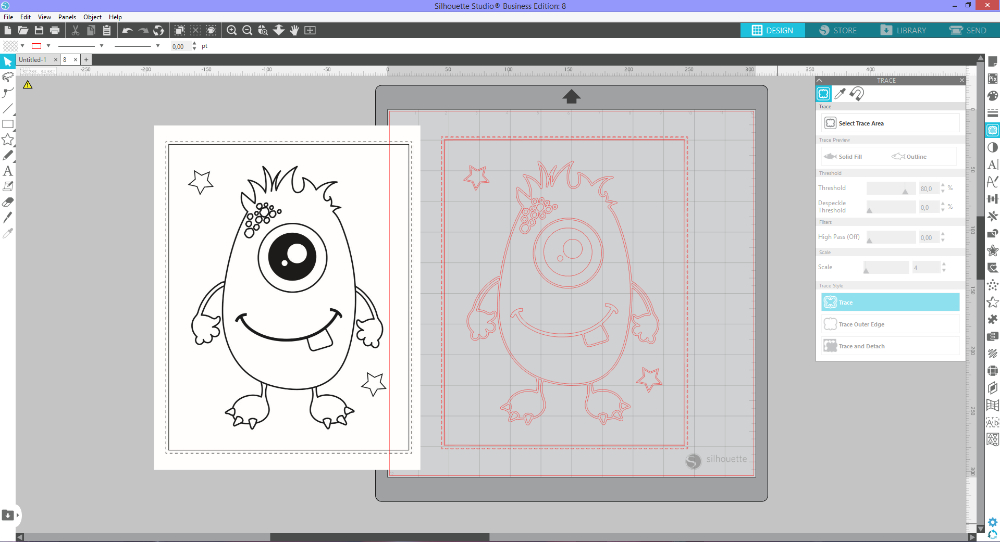The image size is (1000, 542).
Task: Choose Outline trace preview
Action: (909, 156)
